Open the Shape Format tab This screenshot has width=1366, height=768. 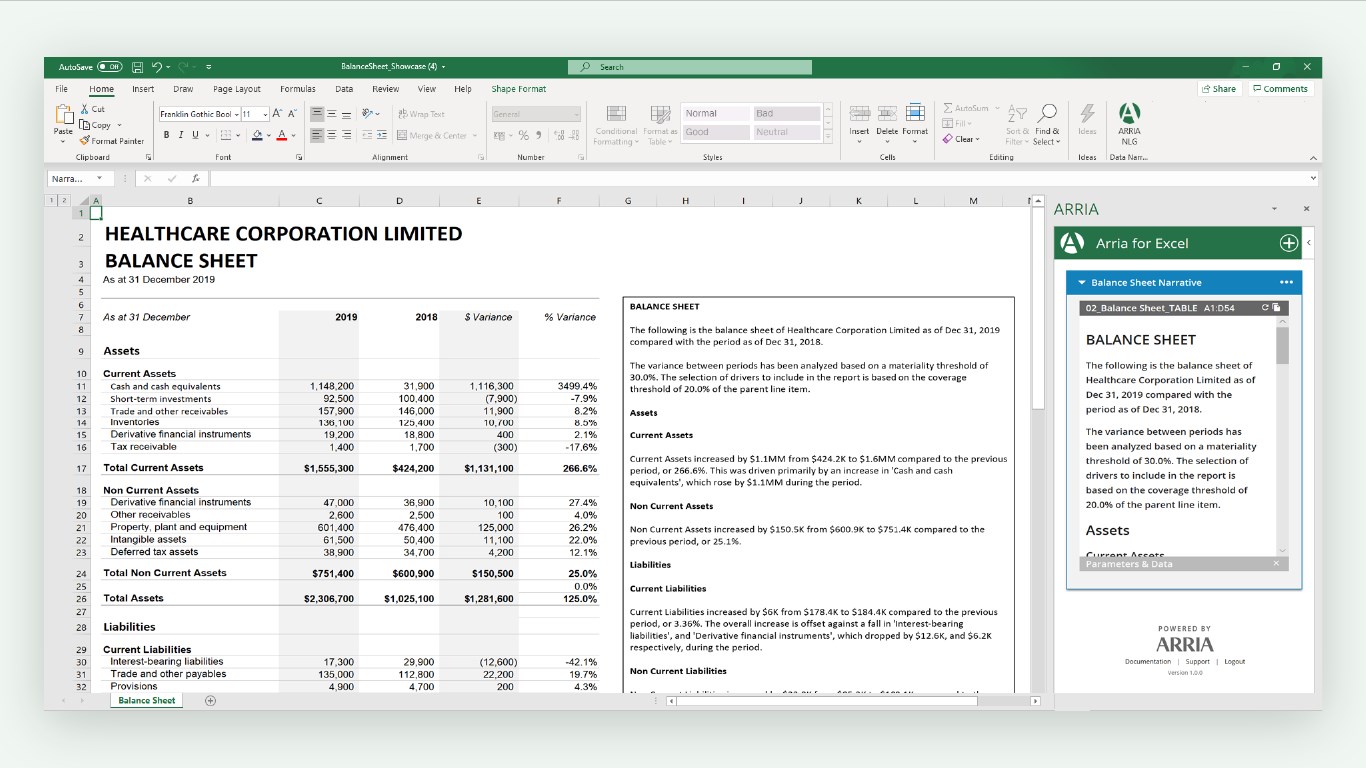coord(519,89)
